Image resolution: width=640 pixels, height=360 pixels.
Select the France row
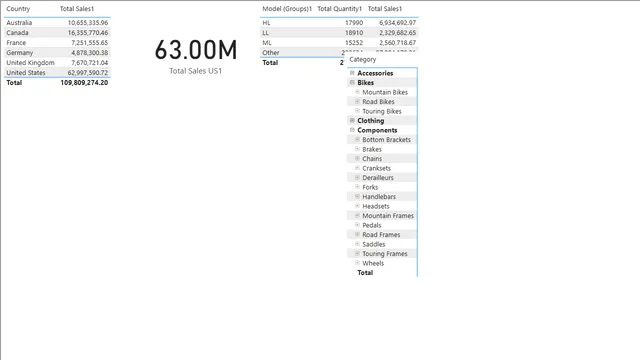point(57,43)
